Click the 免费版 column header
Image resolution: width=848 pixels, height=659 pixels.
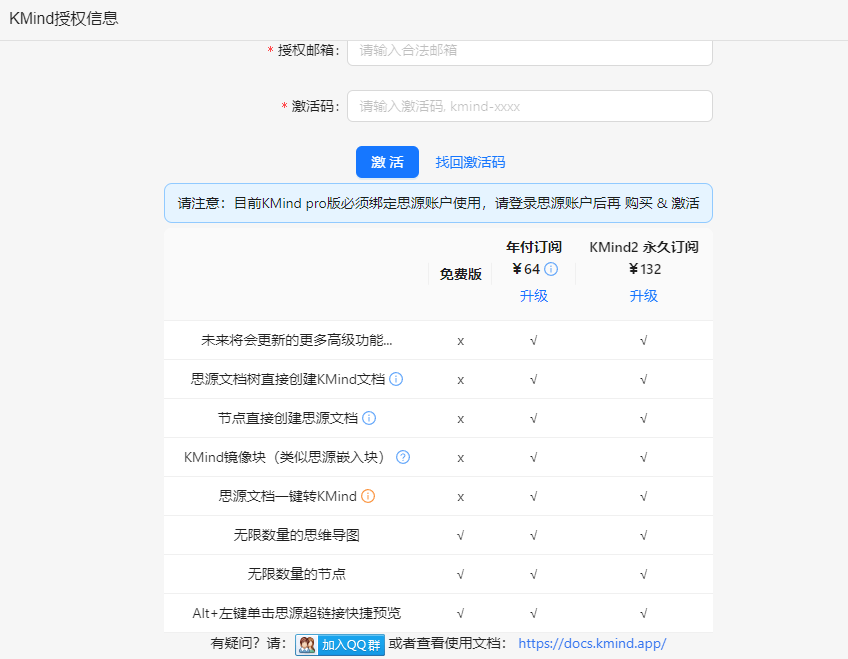[460, 274]
